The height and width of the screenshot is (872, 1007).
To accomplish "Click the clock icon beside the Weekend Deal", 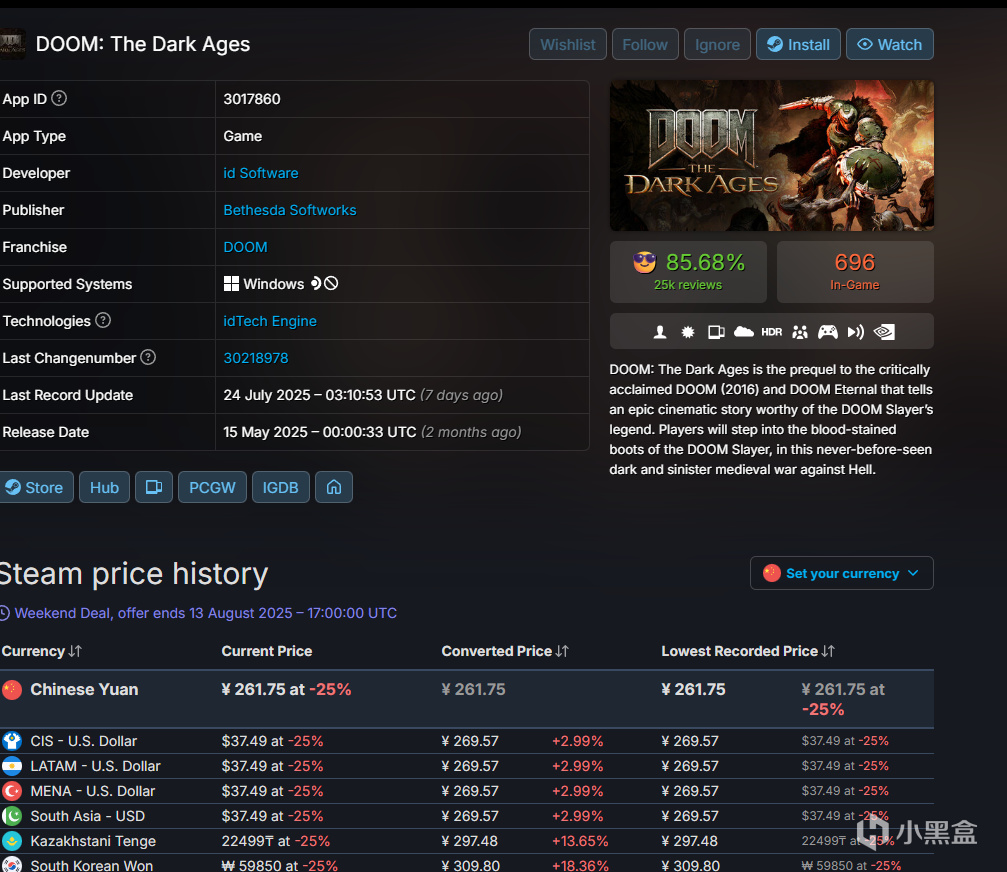I will [4, 613].
